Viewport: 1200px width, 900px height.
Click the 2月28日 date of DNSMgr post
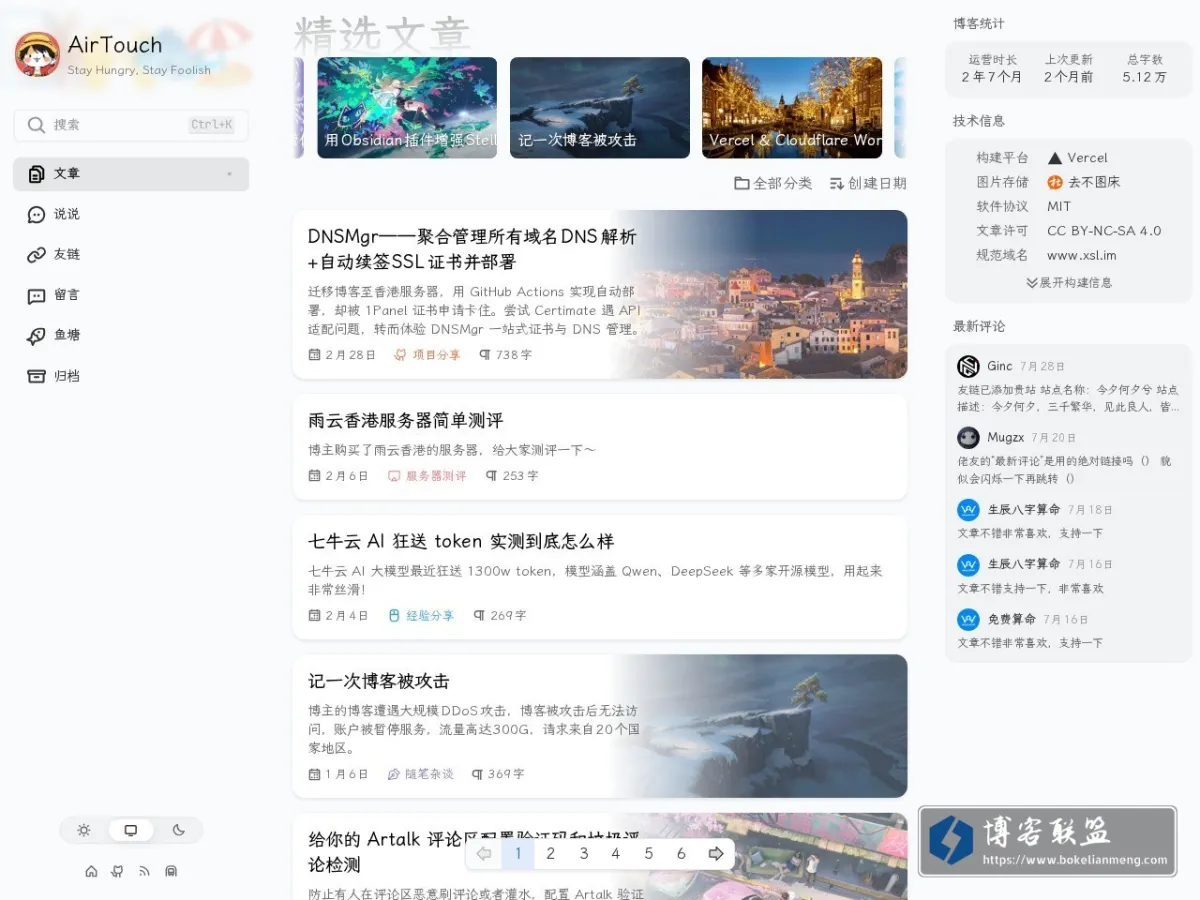342,355
